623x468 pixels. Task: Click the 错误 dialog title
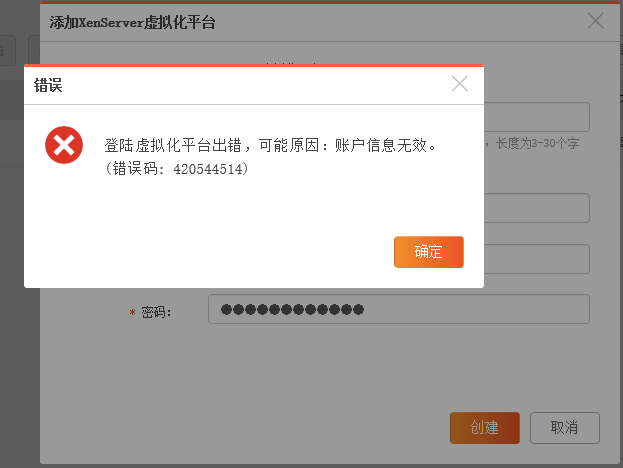[x=48, y=85]
